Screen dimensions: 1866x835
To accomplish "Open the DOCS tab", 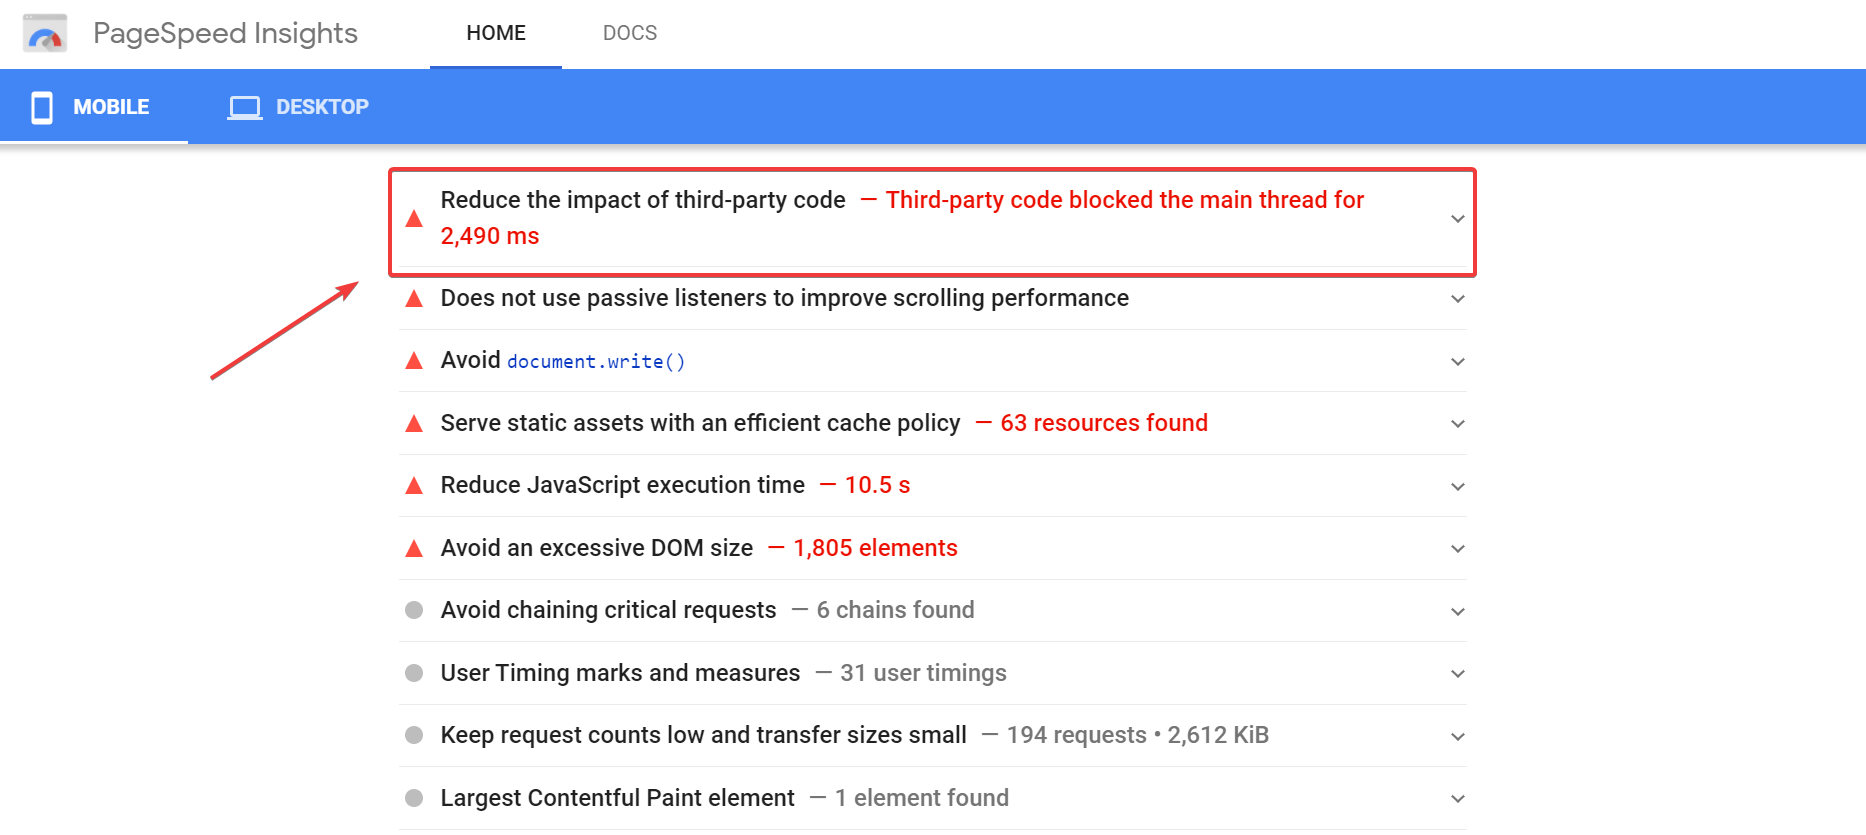I will (x=630, y=33).
